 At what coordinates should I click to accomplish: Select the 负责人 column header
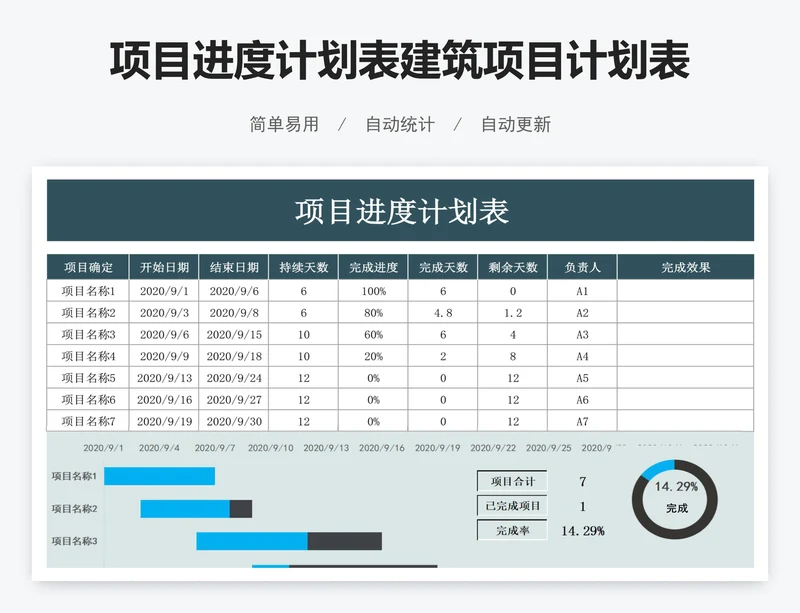click(x=582, y=267)
